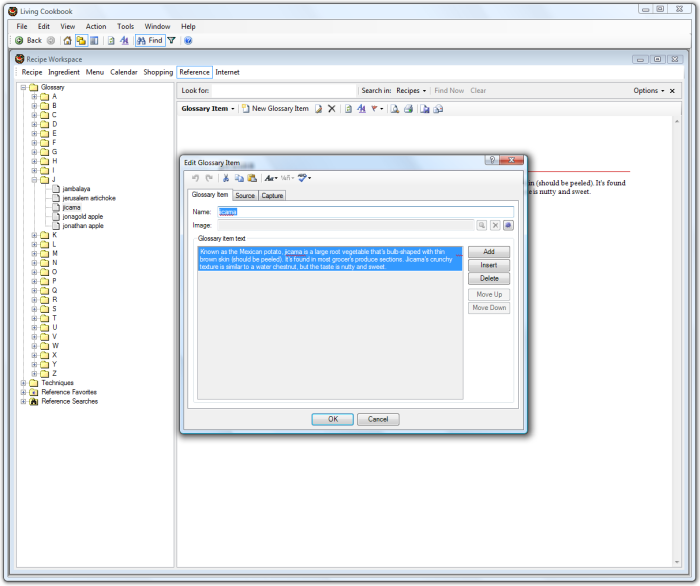The image size is (700, 586).
Task: Click the funnel filter icon in main toolbar
Action: tap(171, 41)
